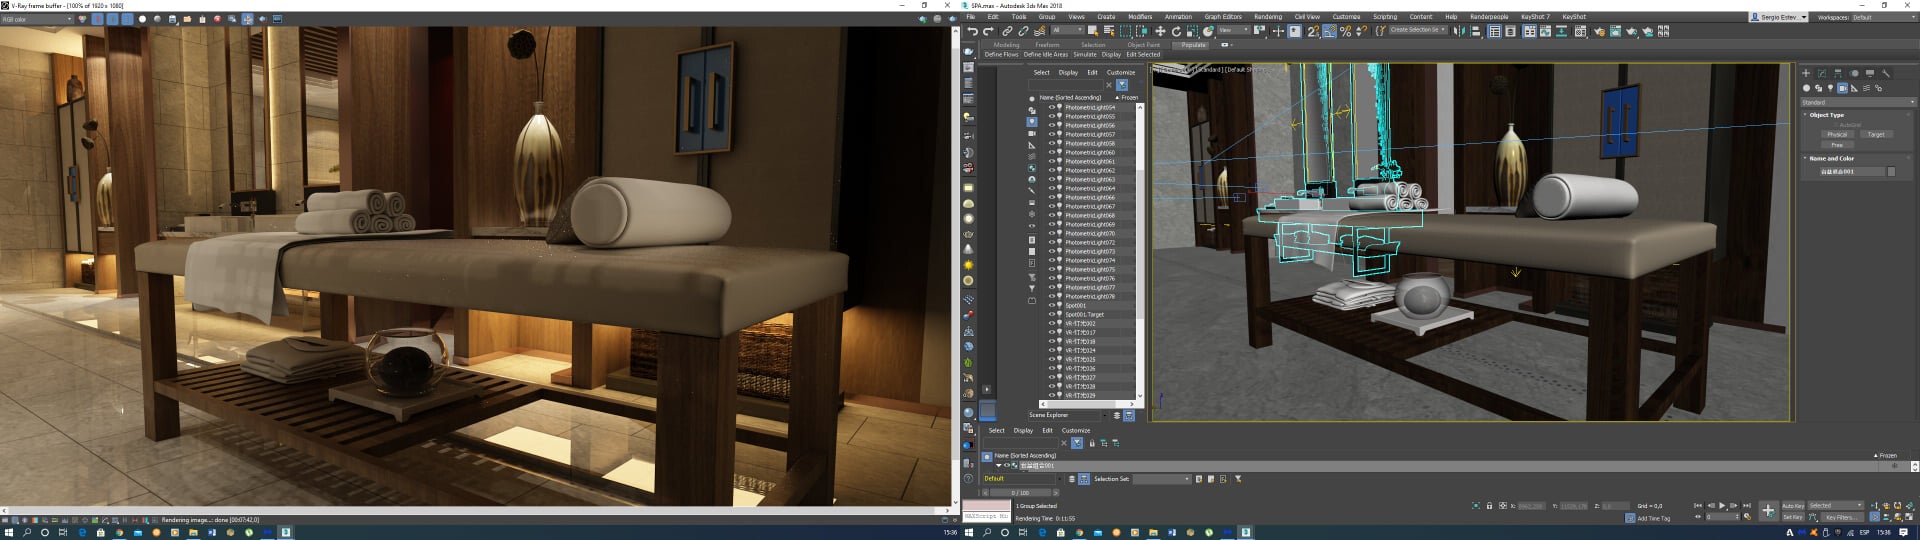Toggle visibility of Spot001 light
This screenshot has width=1920, height=540.
(1051, 305)
